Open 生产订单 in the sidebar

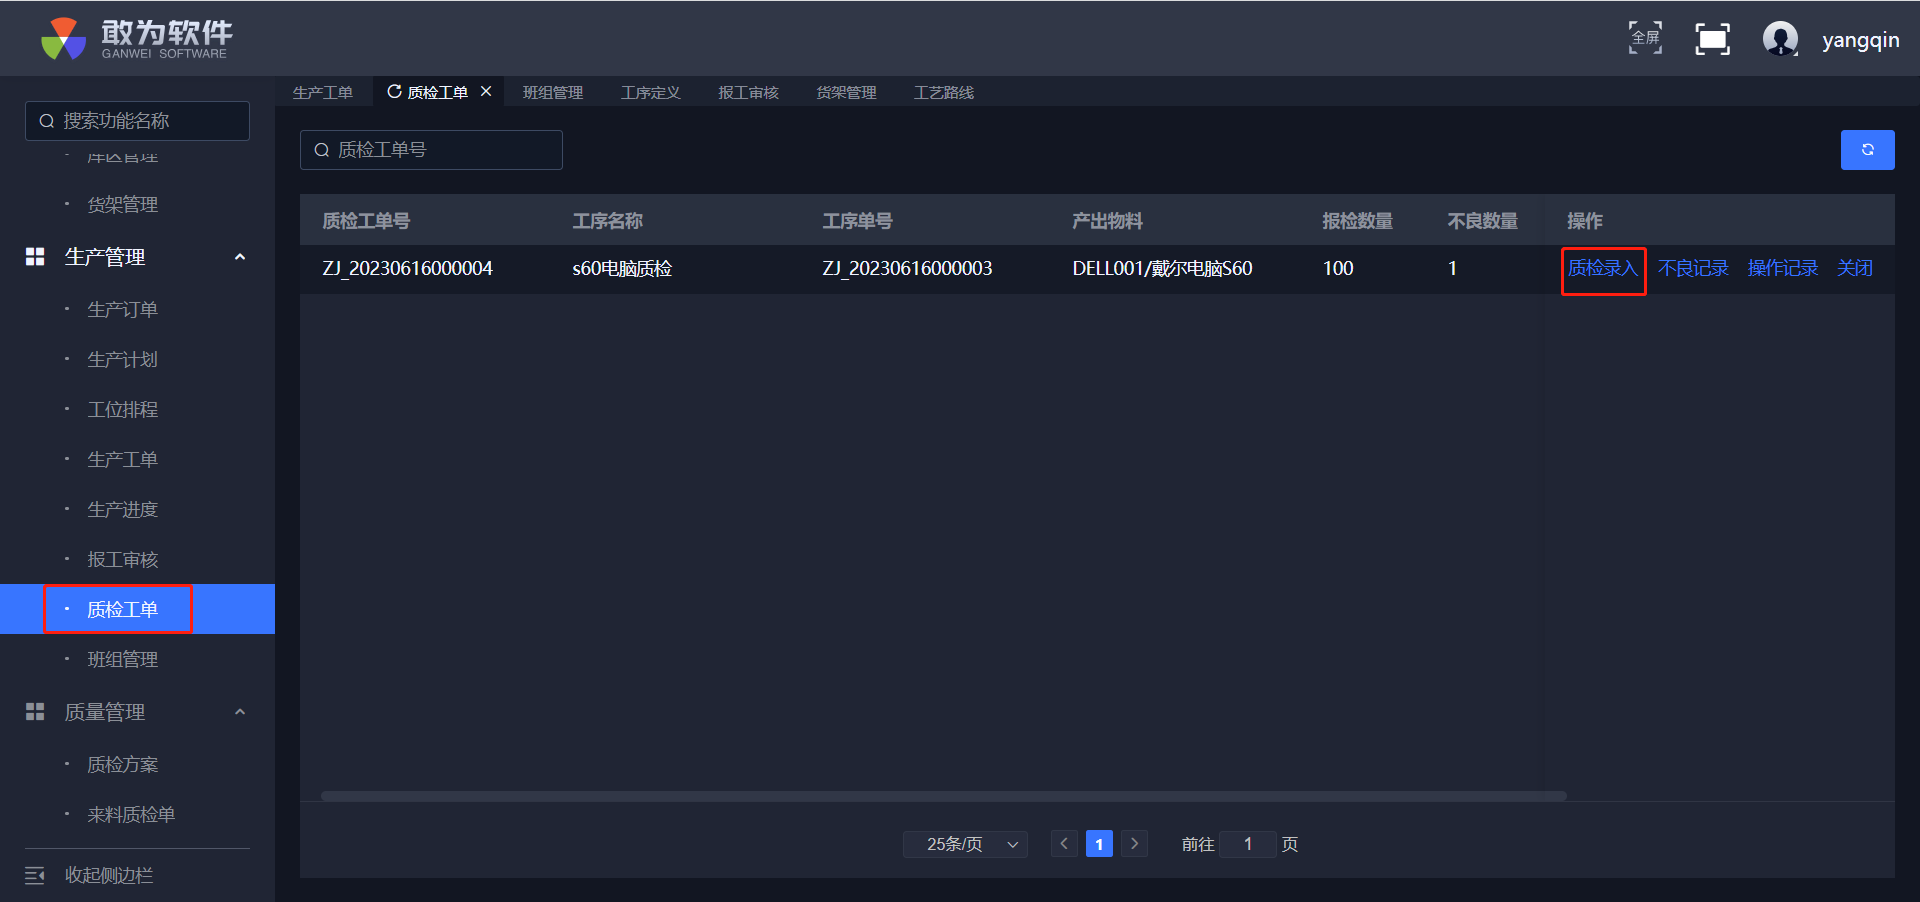[x=122, y=309]
